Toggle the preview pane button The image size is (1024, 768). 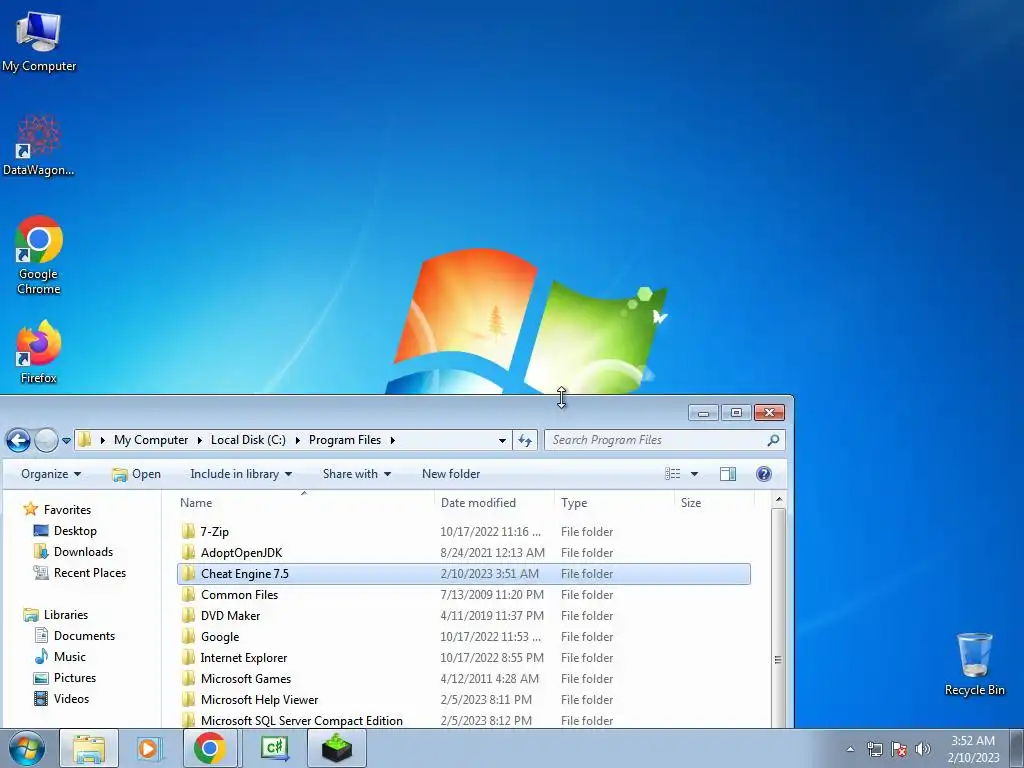(x=728, y=474)
